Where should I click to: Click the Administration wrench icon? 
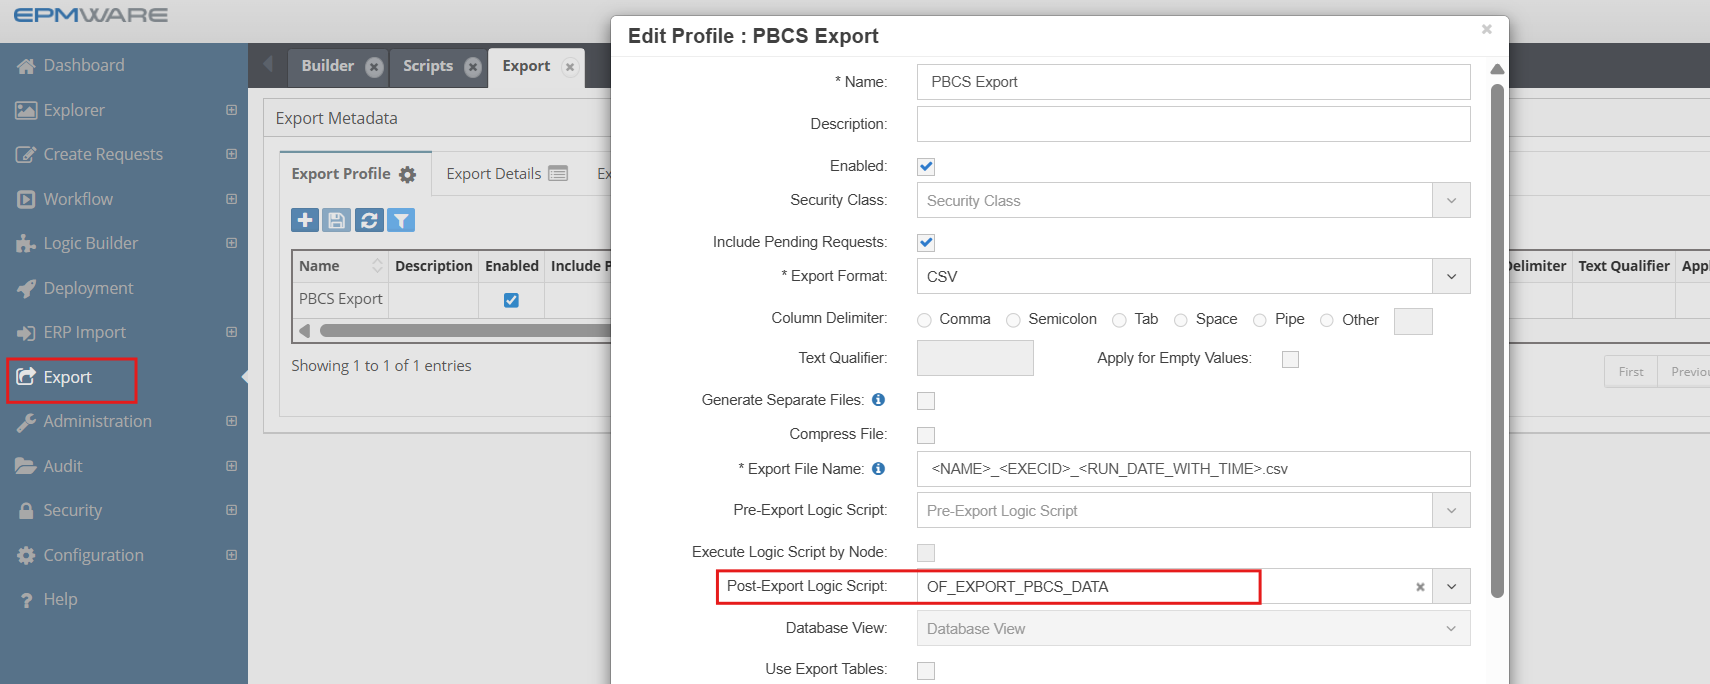click(26, 422)
